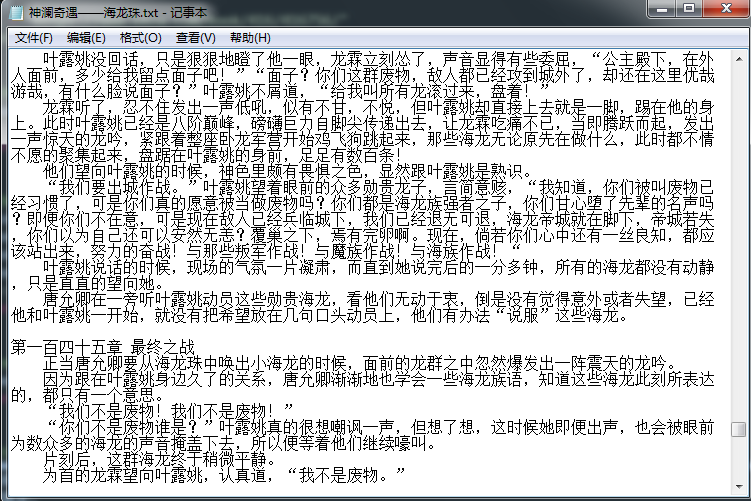Image resolution: width=751 pixels, height=501 pixels.
Task: Open the 编辑(E) menu
Action: pyautogui.click(x=86, y=38)
